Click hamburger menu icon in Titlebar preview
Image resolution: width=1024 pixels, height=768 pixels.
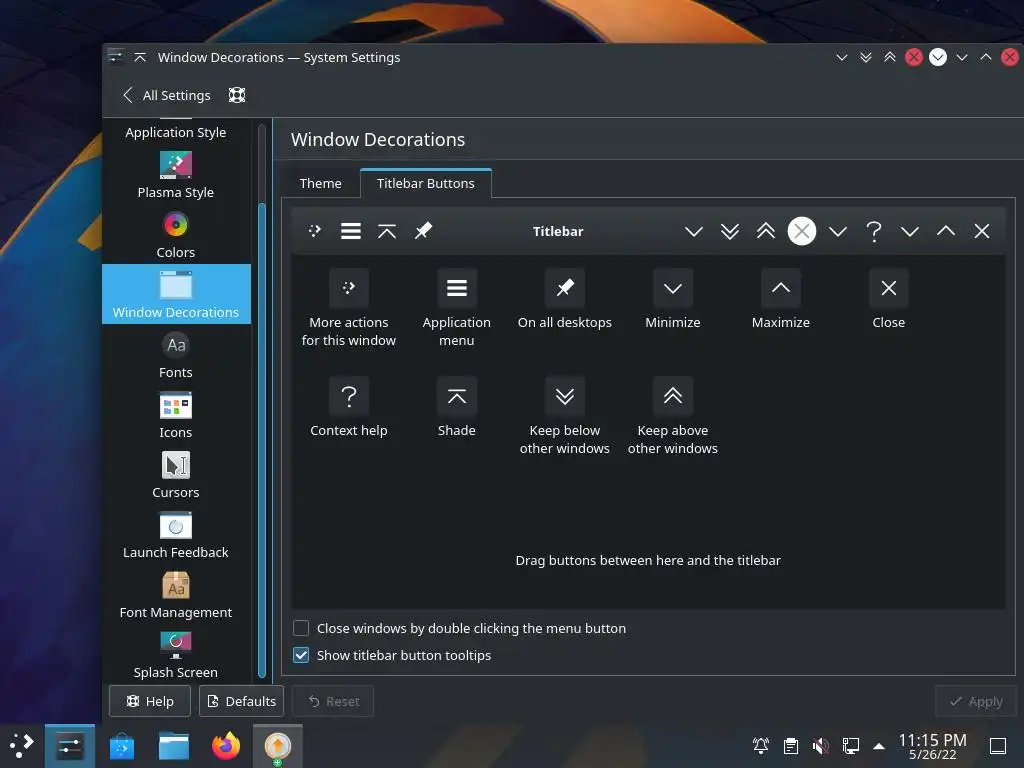click(351, 231)
